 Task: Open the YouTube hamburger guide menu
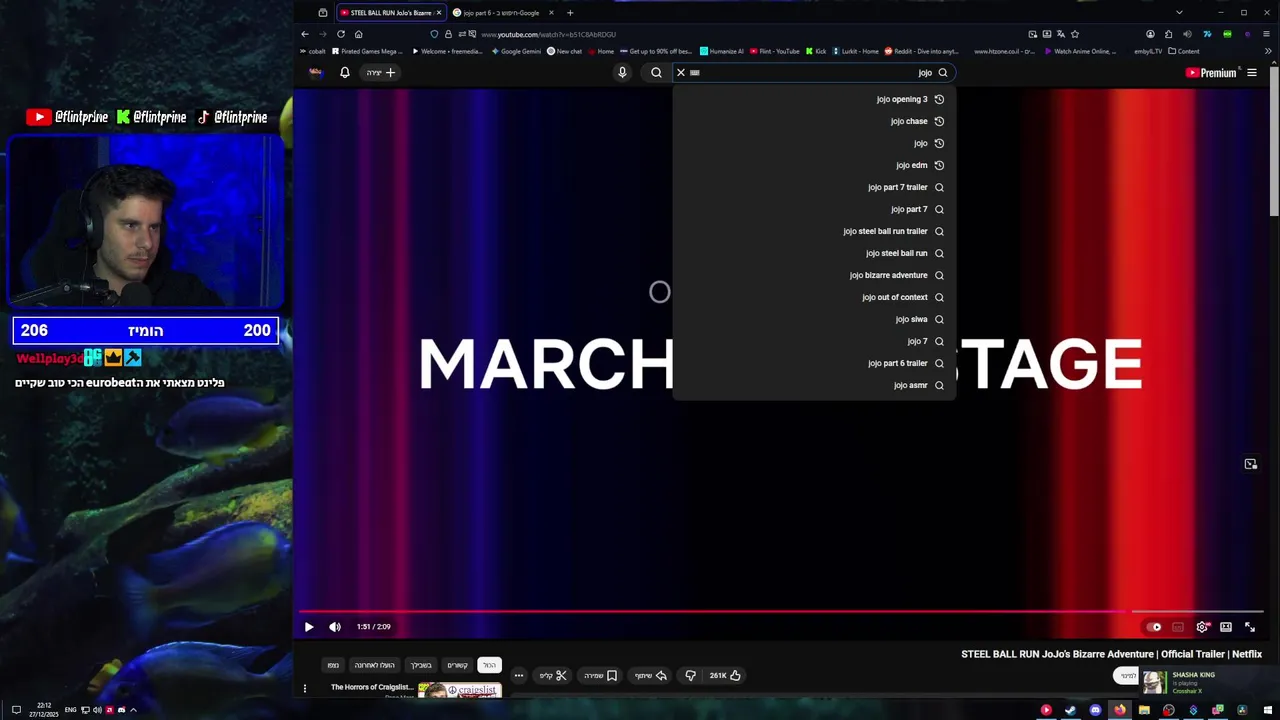point(1252,72)
